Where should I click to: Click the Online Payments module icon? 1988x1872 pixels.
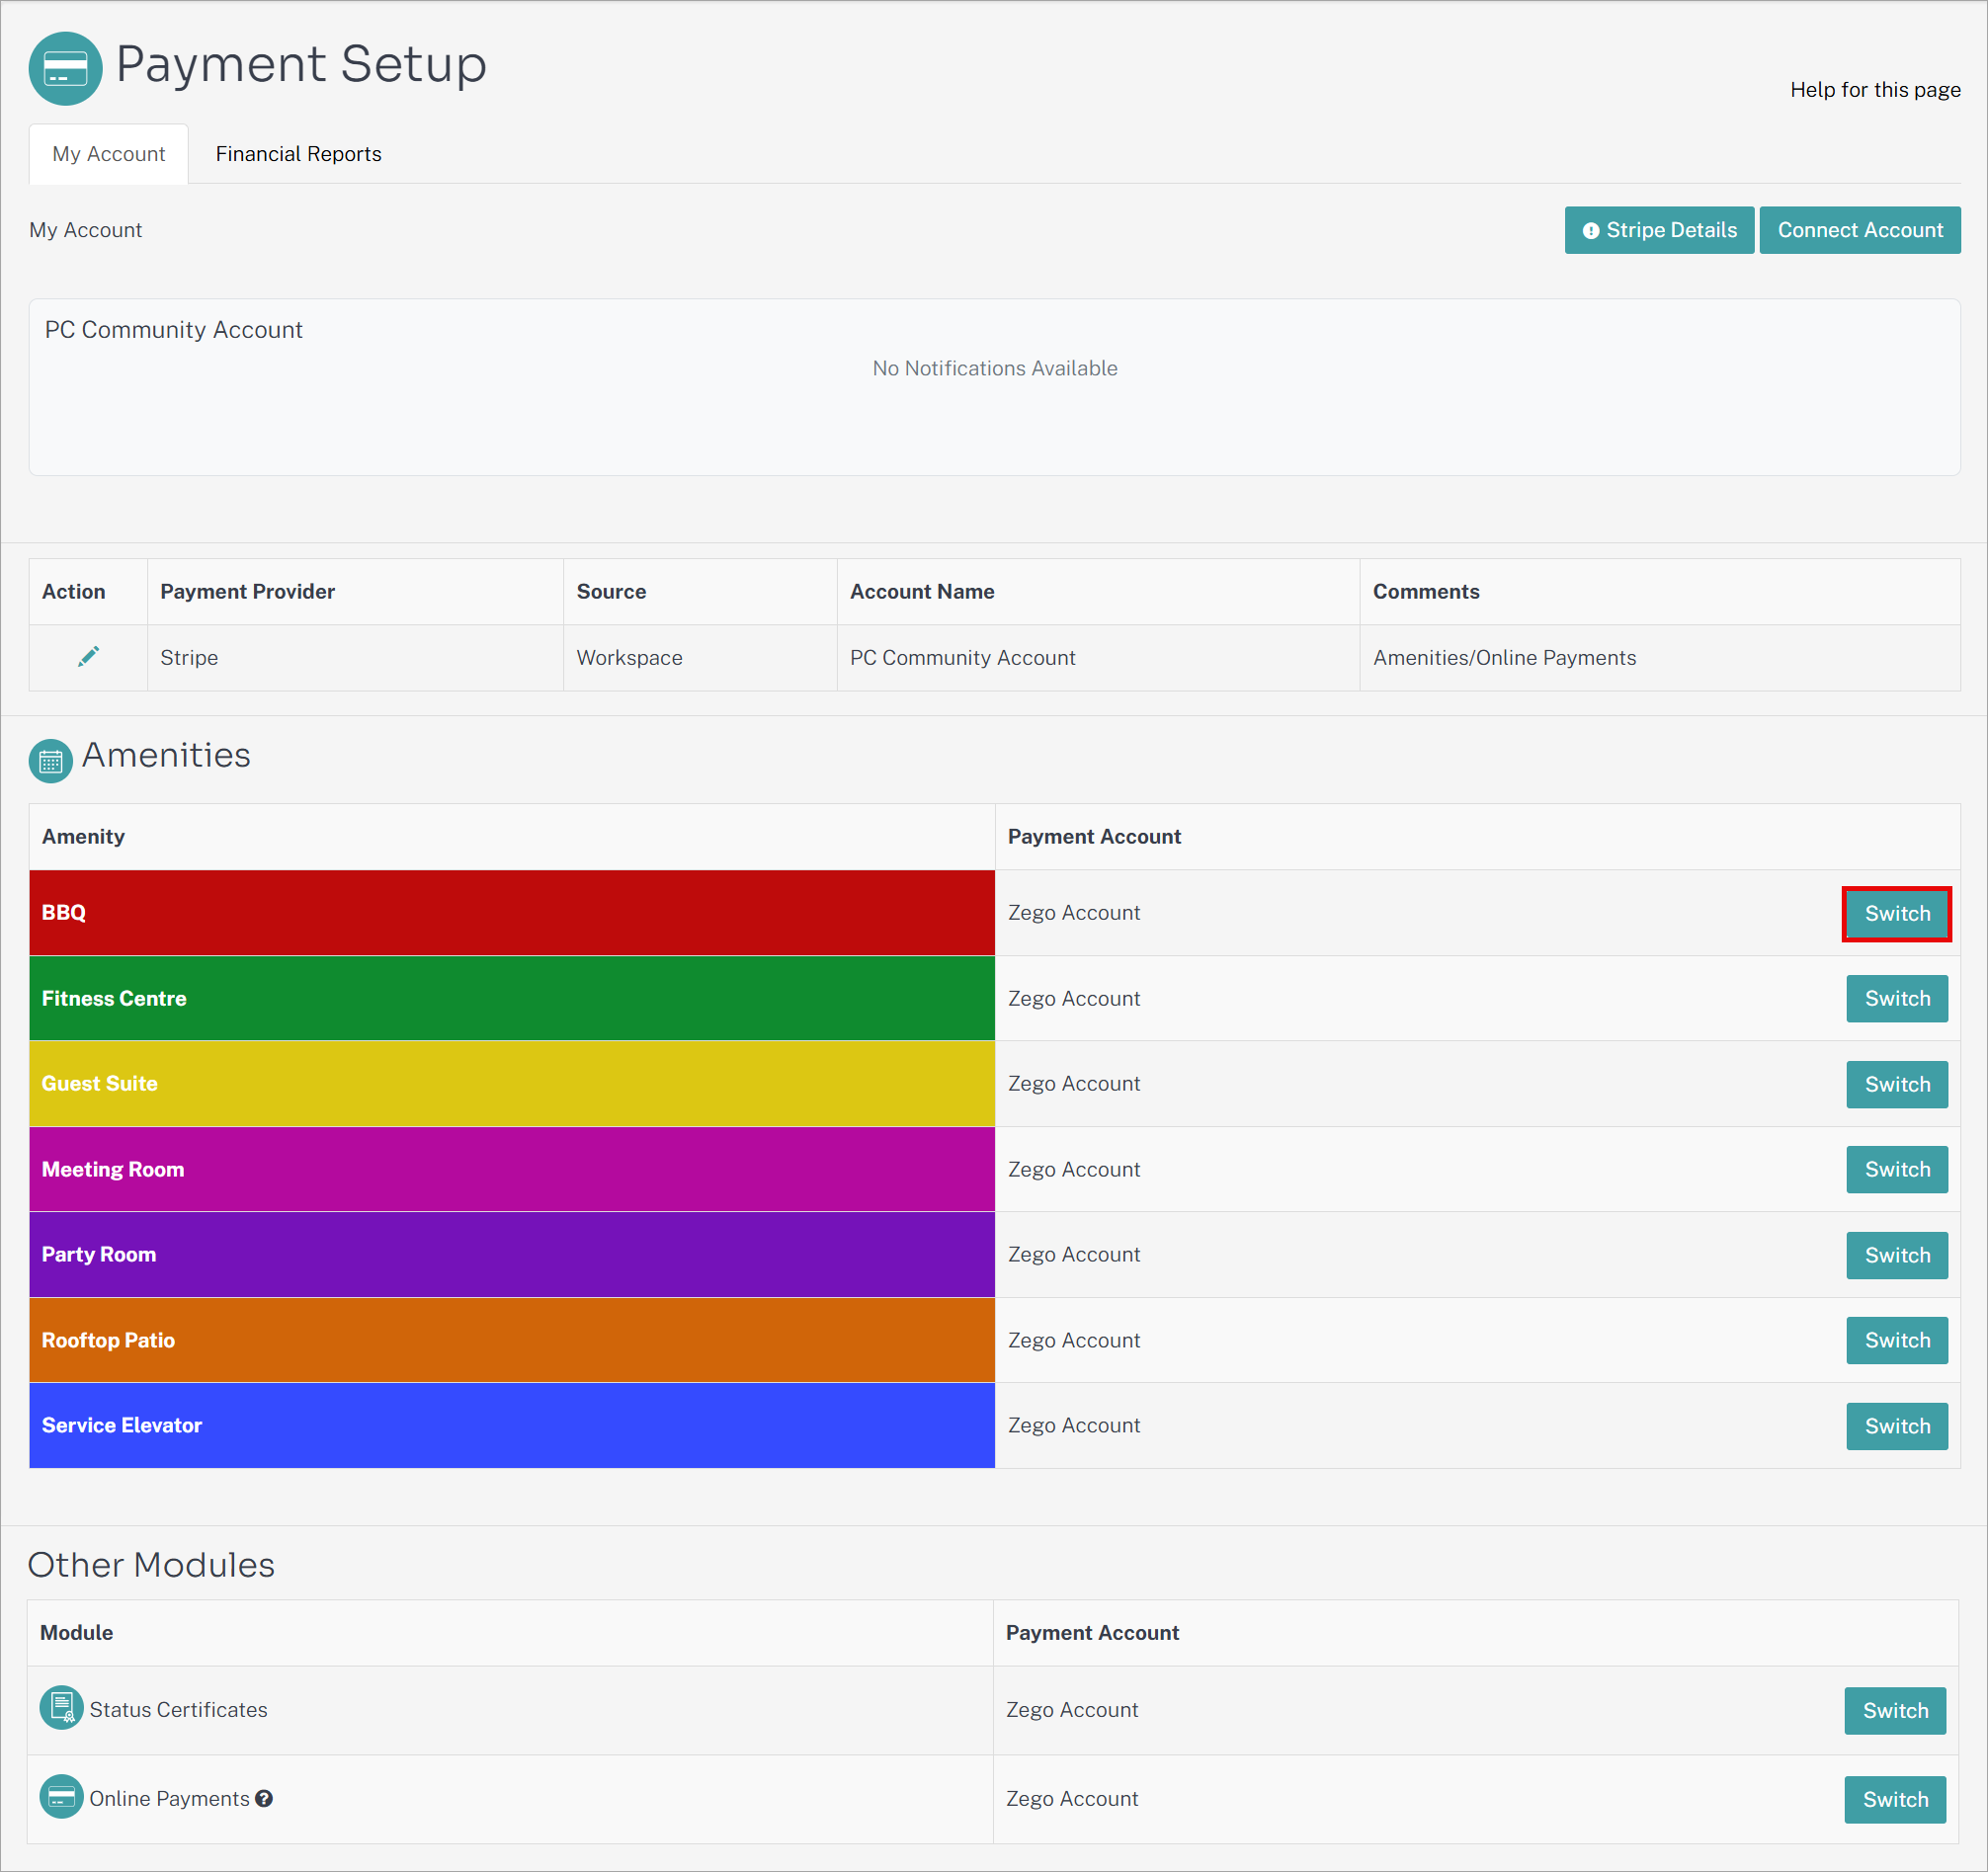tap(61, 1797)
